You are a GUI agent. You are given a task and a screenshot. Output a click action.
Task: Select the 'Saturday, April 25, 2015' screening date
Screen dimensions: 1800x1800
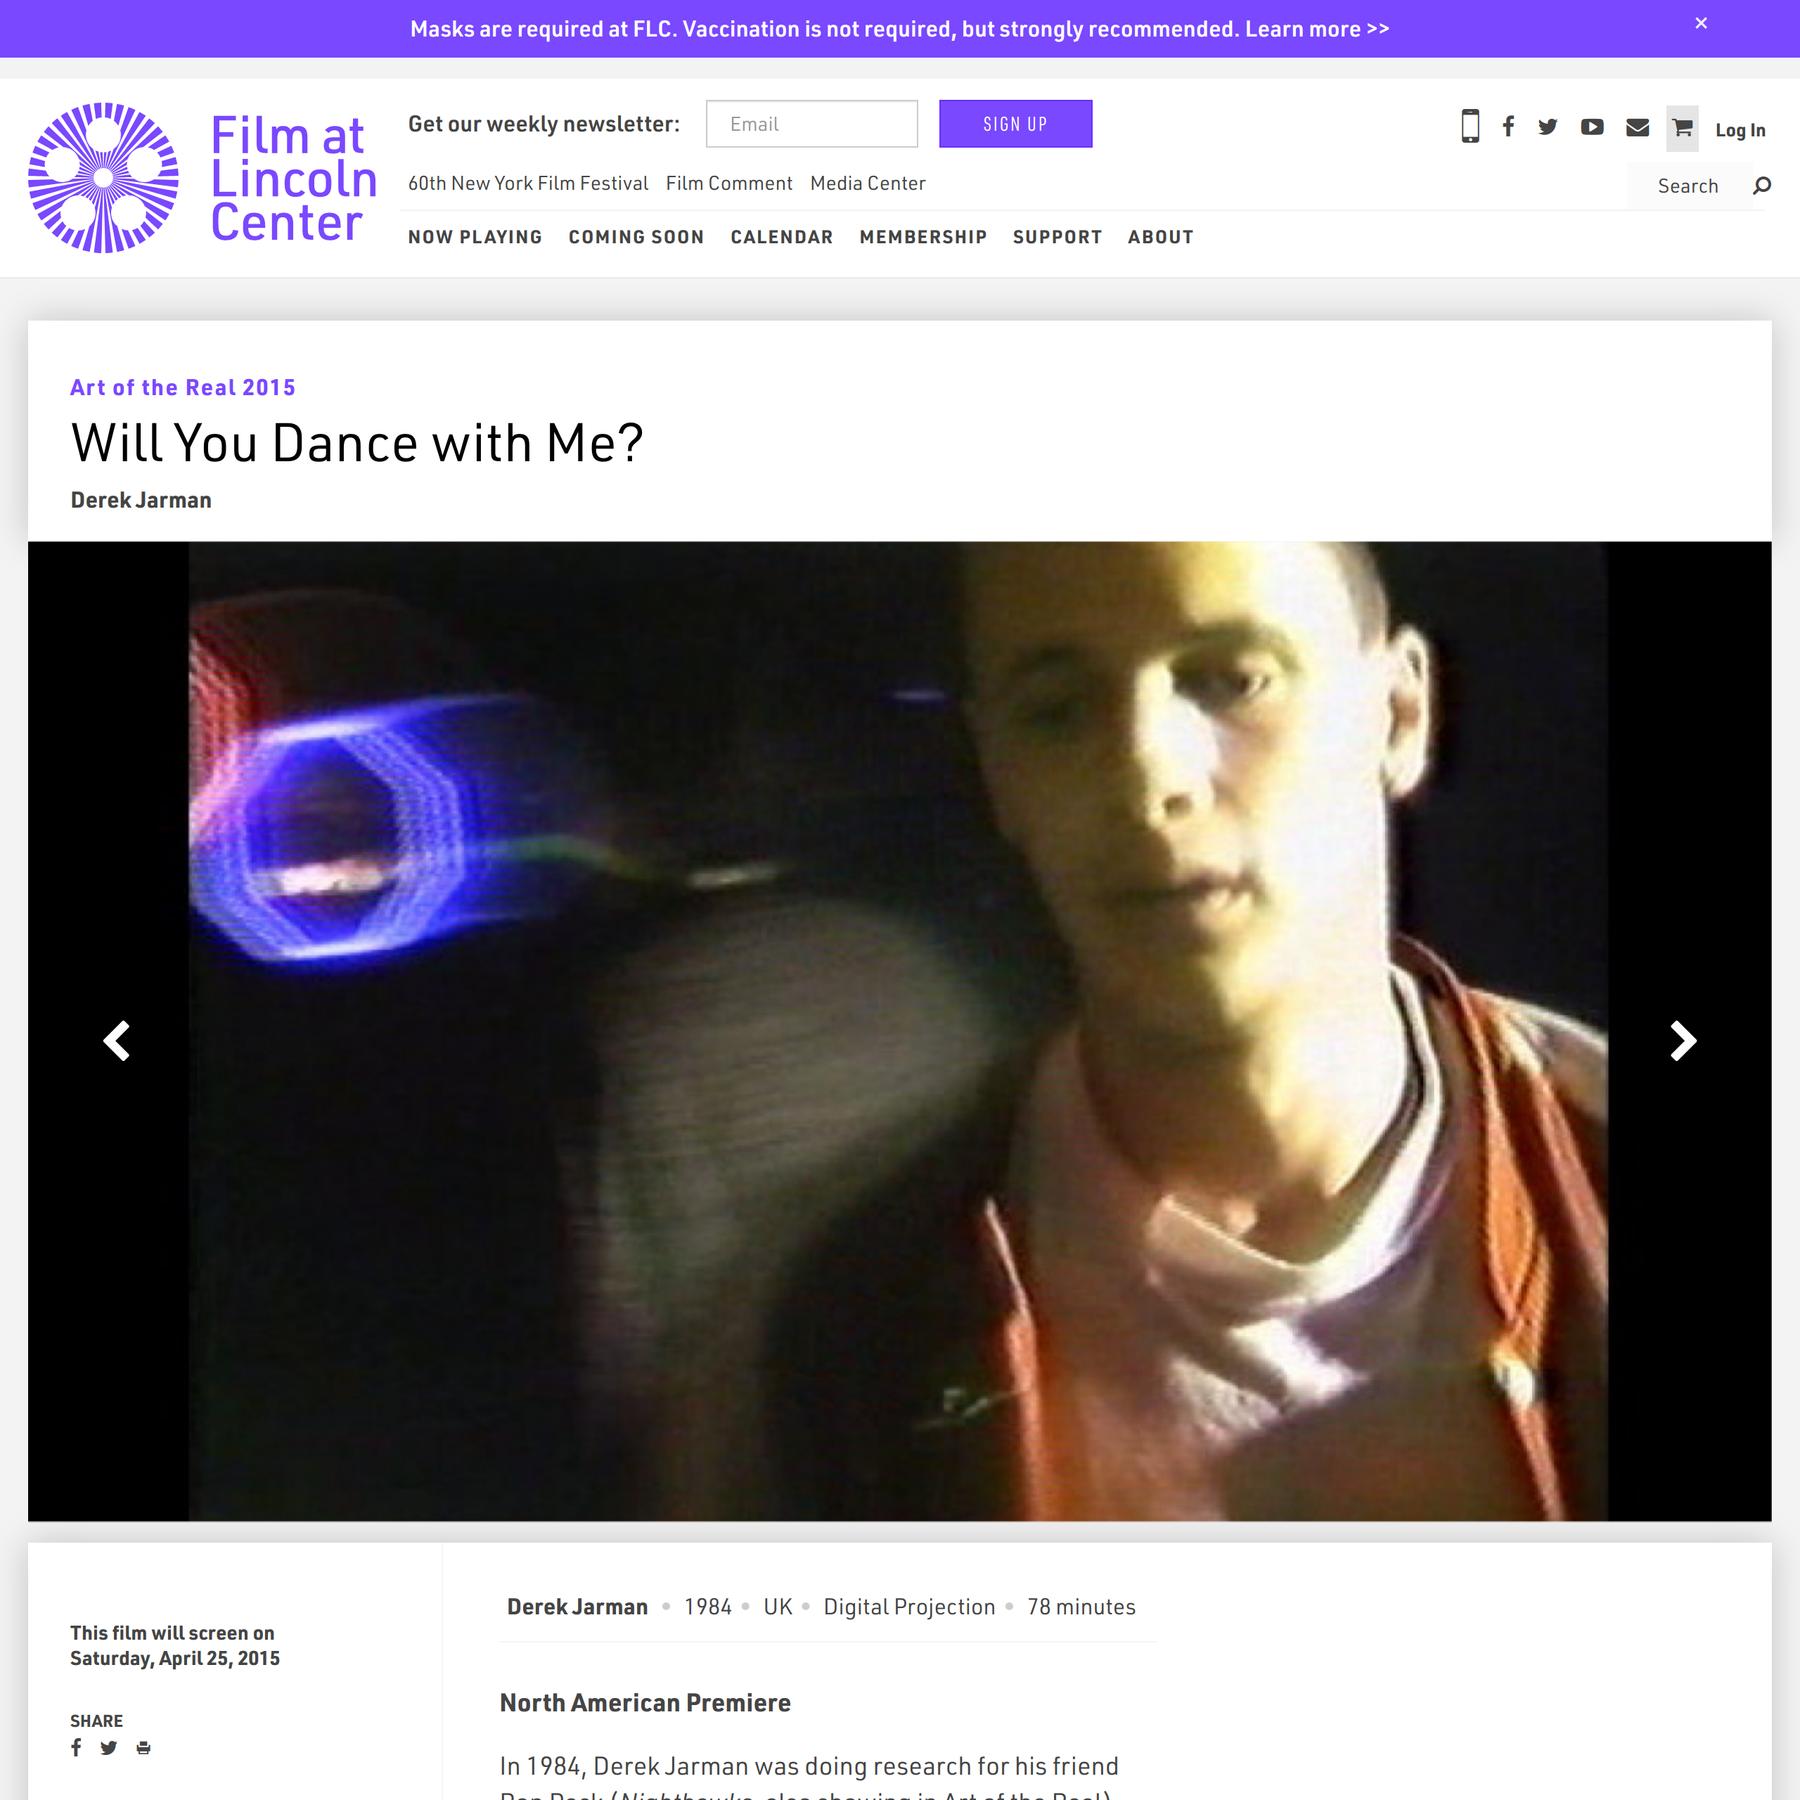point(175,1658)
